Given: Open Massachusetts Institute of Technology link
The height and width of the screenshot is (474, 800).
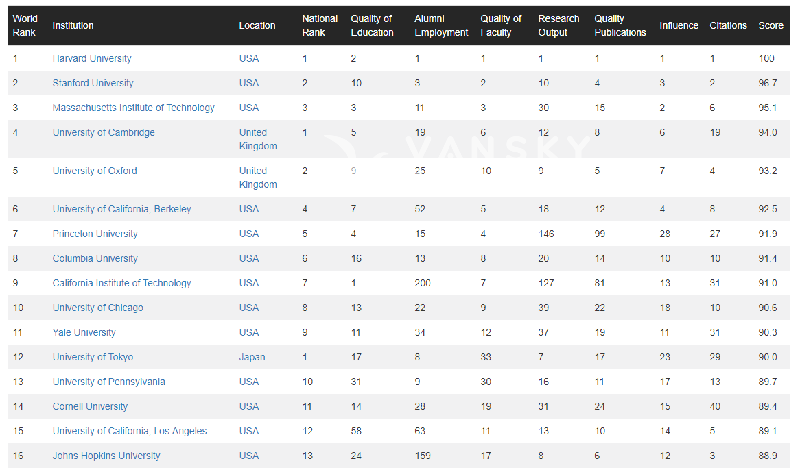Looking at the screenshot, I should (134, 108).
